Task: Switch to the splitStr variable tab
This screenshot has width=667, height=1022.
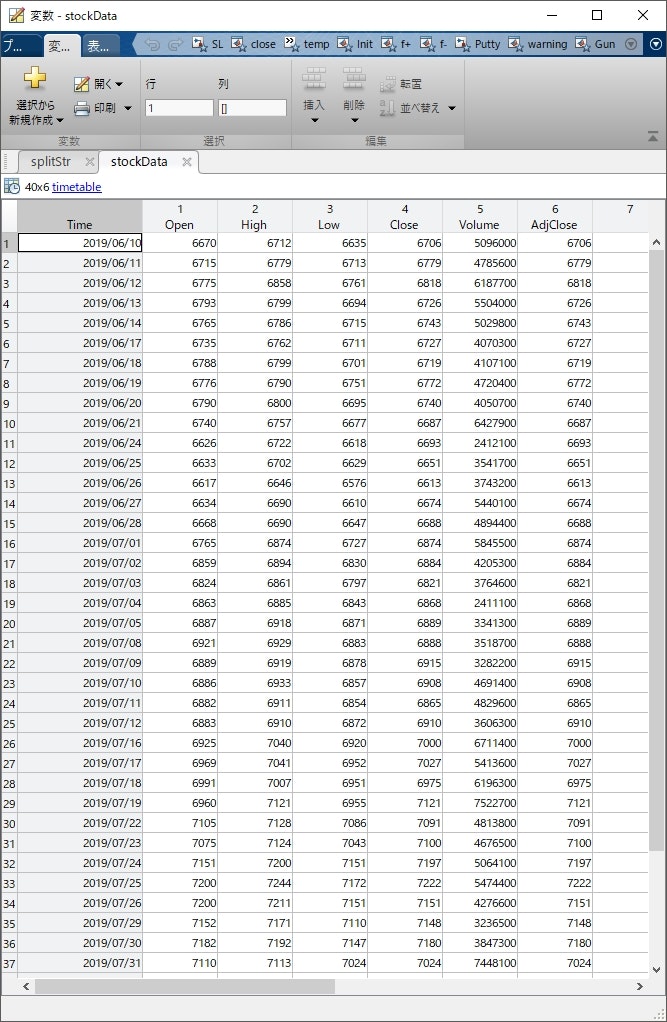Action: (x=50, y=162)
